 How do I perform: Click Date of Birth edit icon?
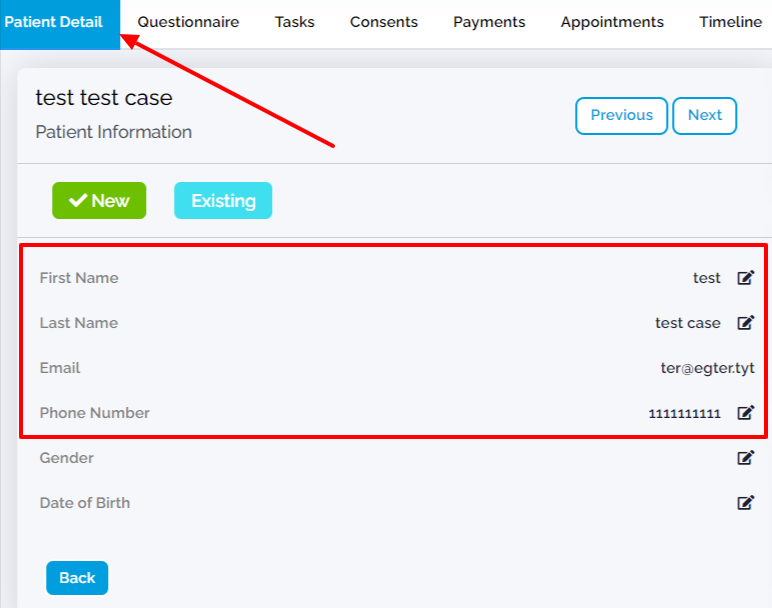745,503
